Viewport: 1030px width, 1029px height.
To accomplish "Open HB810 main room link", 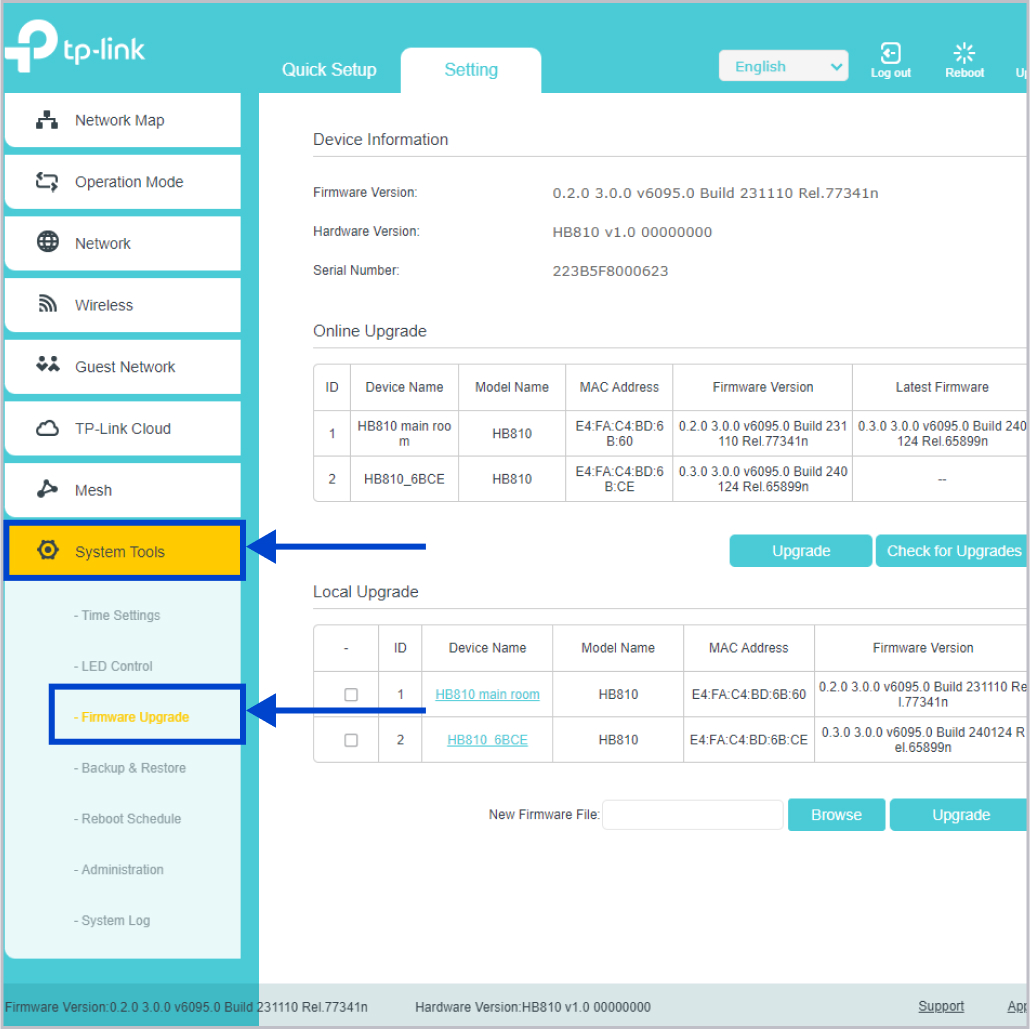I will (x=487, y=695).
